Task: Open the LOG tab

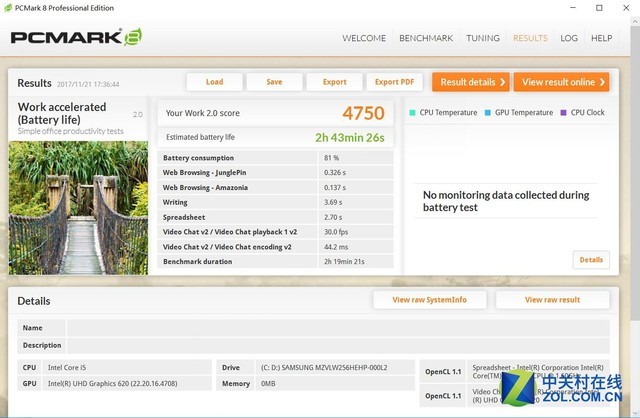Action: tap(569, 38)
